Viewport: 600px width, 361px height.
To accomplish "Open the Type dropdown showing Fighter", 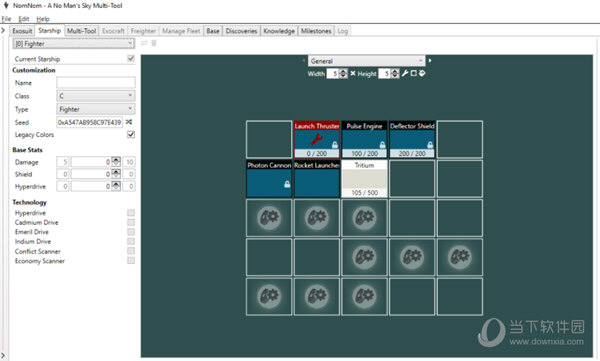I will (x=96, y=109).
